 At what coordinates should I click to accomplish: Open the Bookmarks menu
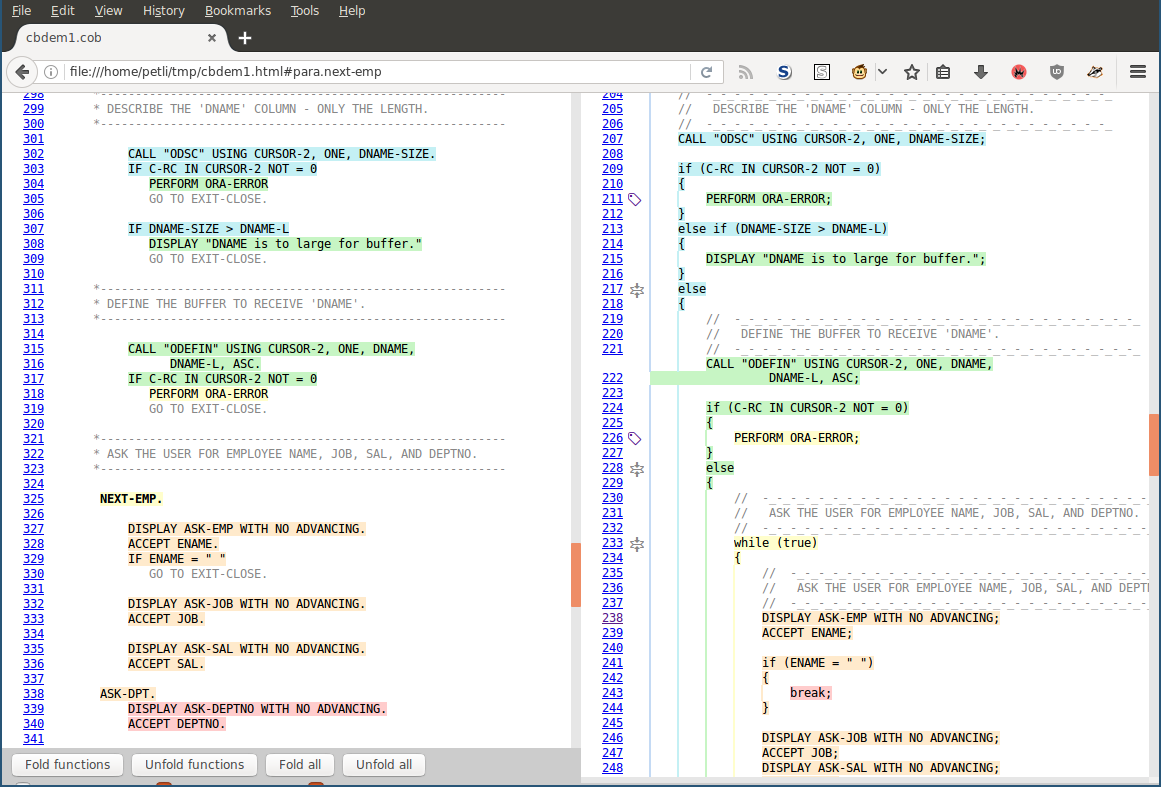pyautogui.click(x=237, y=11)
